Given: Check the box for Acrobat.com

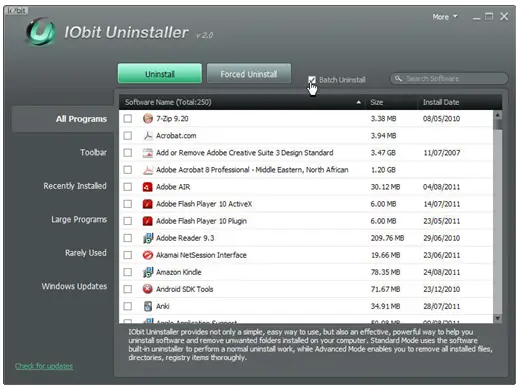Looking at the screenshot, I should [x=128, y=136].
